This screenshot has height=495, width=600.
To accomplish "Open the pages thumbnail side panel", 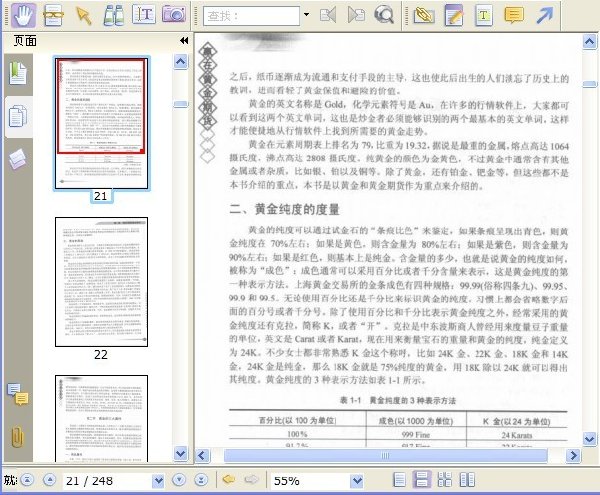I will click(18, 116).
